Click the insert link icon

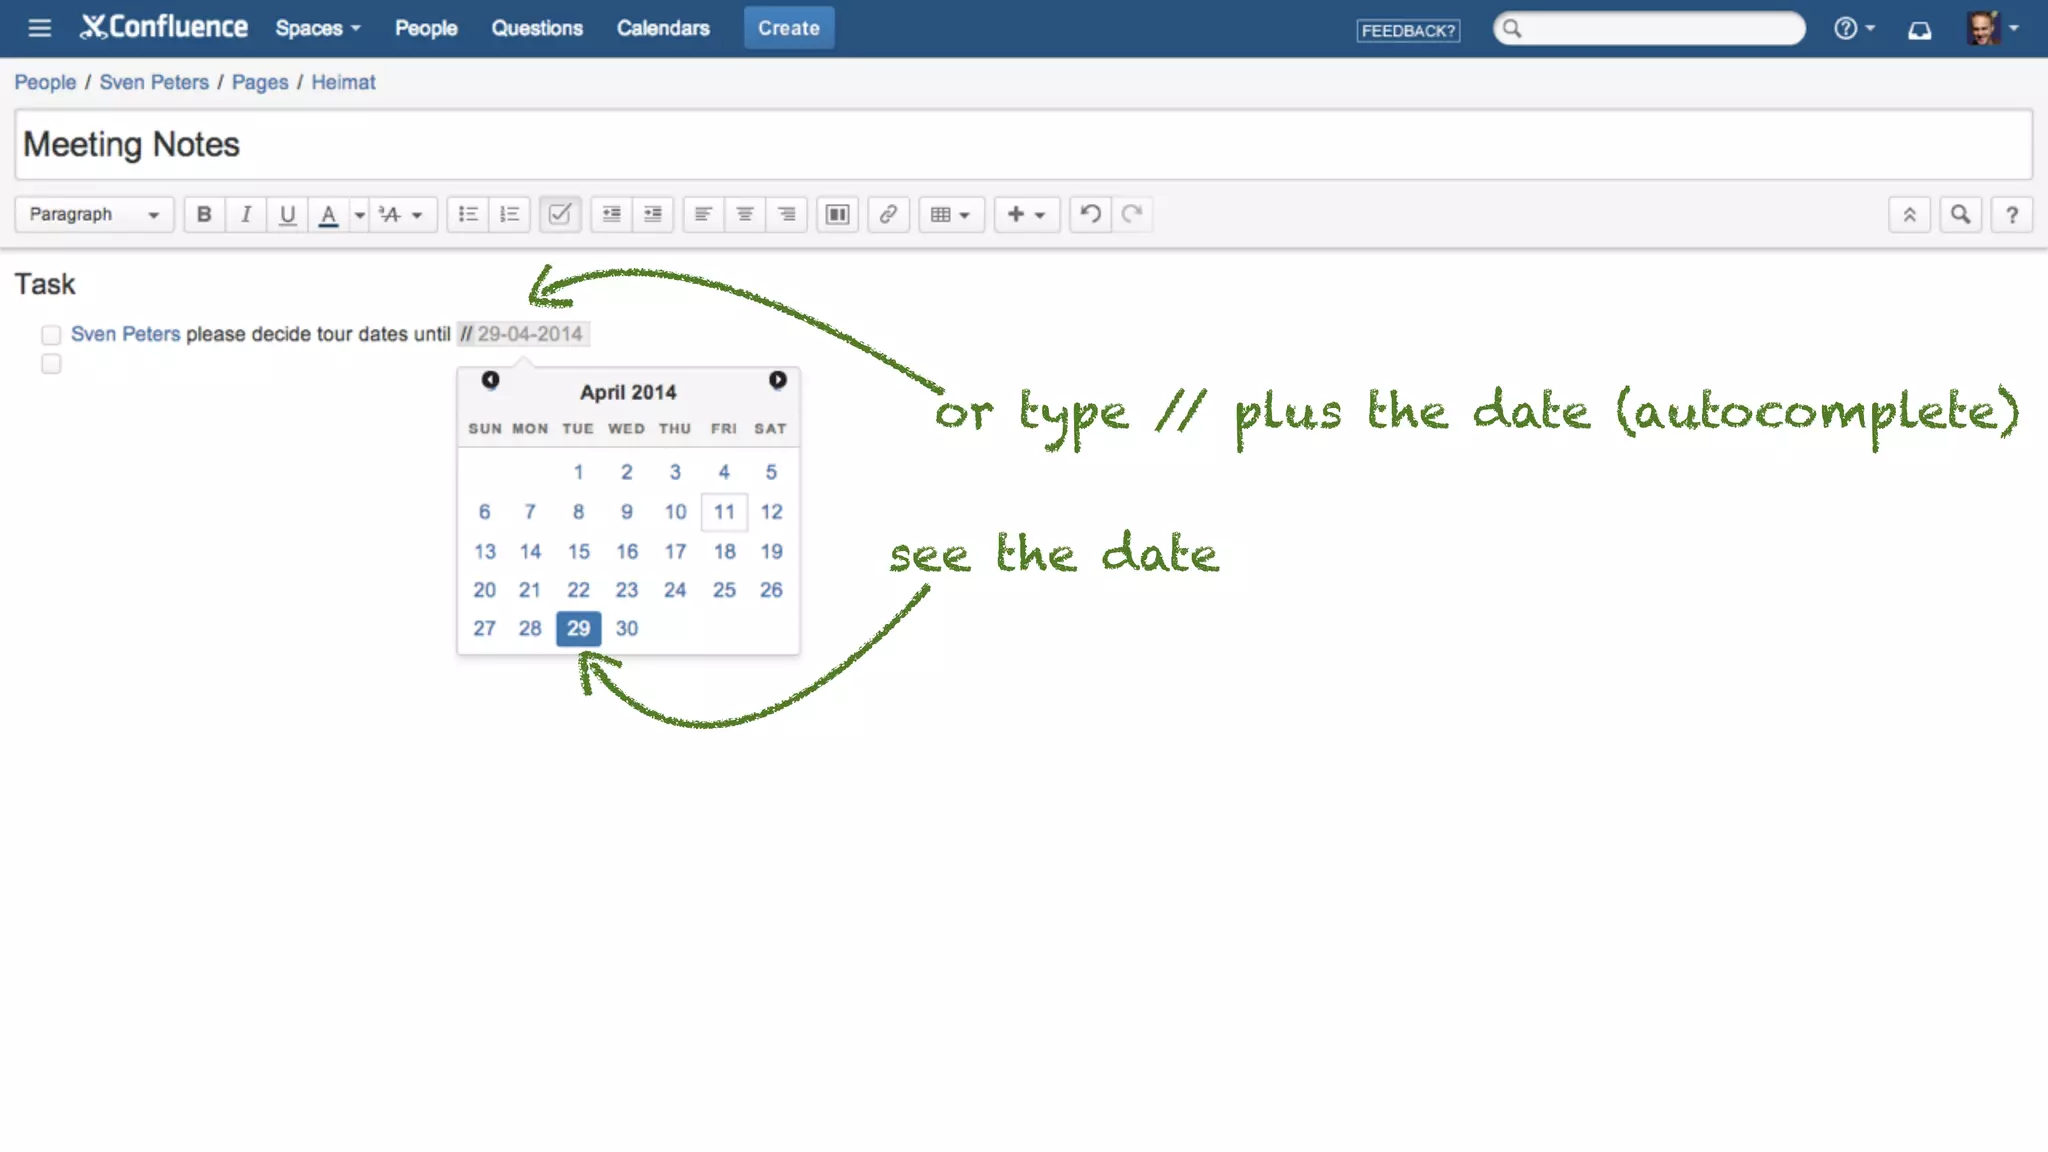[888, 214]
